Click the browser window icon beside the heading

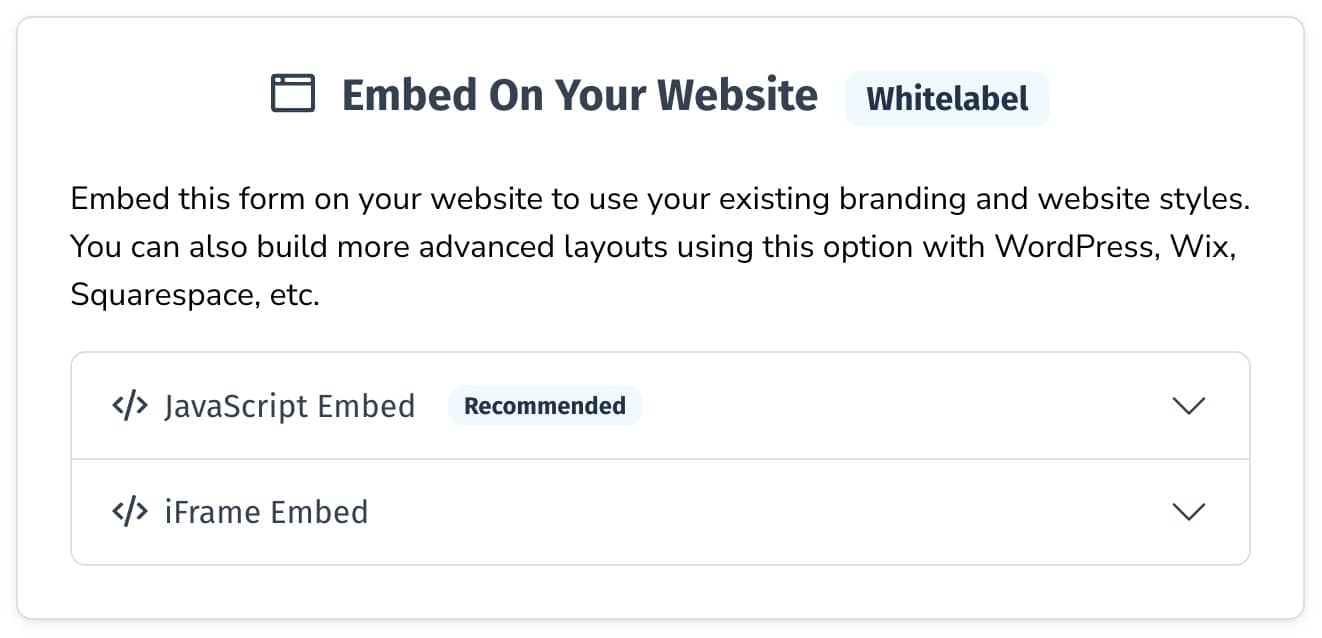tap(293, 95)
